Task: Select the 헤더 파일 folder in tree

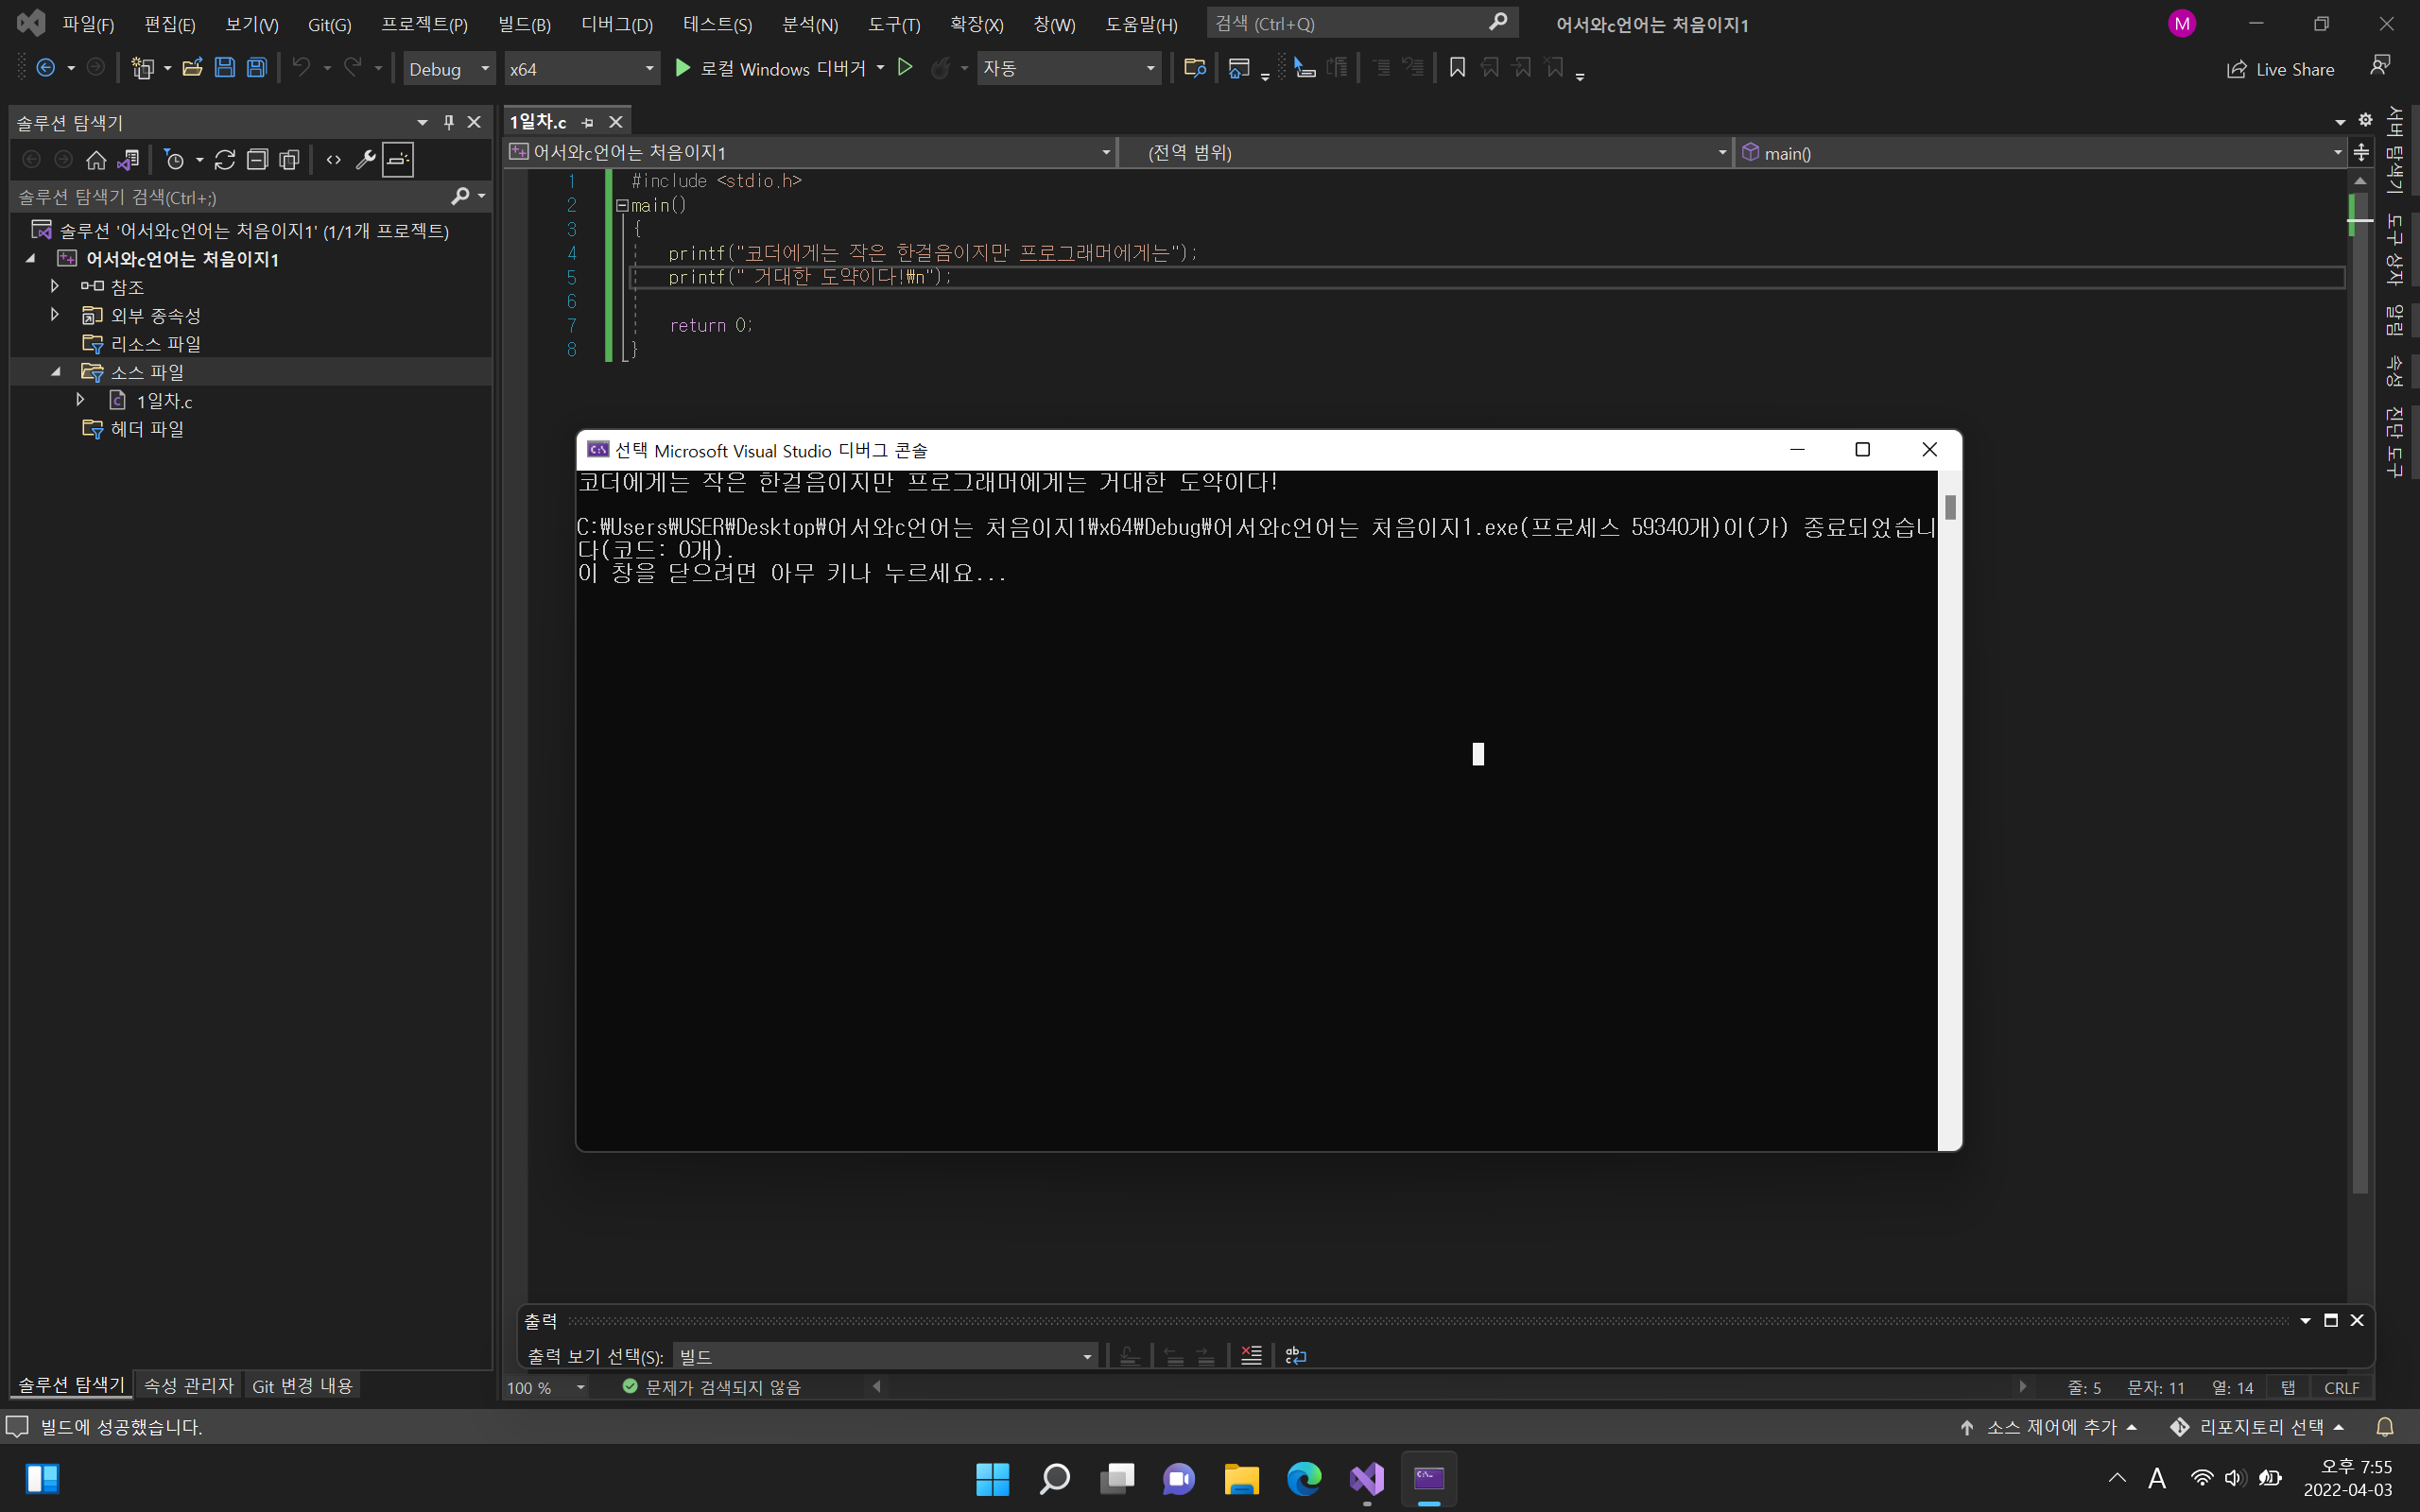Action: [x=146, y=429]
